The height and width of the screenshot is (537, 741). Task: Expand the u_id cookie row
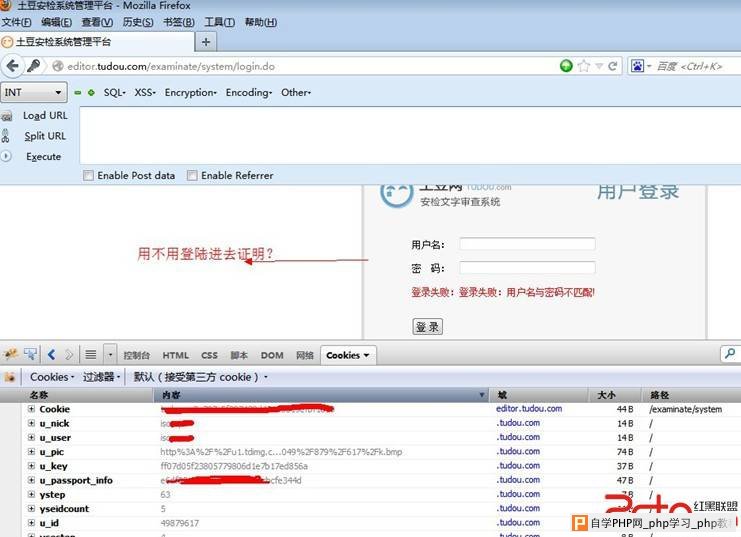pyautogui.click(x=31, y=523)
